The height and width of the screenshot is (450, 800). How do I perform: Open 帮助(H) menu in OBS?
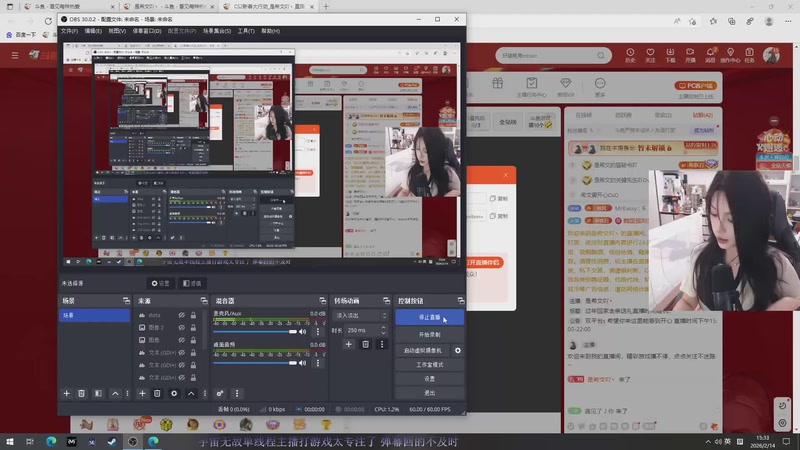point(270,31)
